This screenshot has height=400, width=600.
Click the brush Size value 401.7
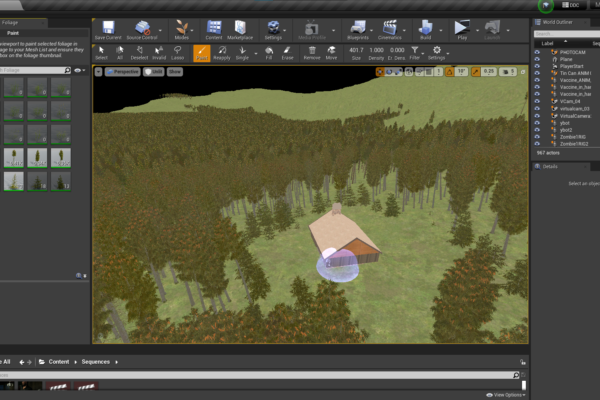pyautogui.click(x=356, y=50)
